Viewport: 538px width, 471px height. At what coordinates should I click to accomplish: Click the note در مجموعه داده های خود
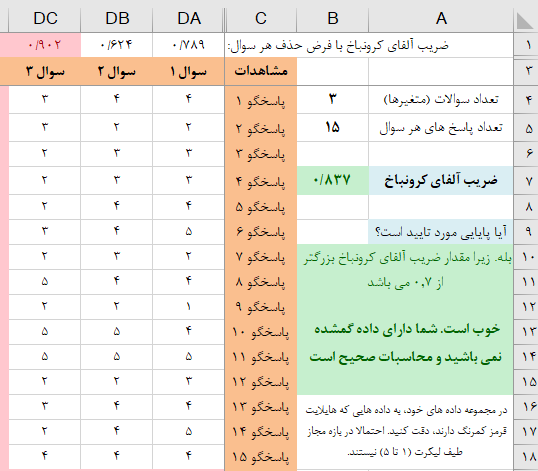(x=406, y=410)
